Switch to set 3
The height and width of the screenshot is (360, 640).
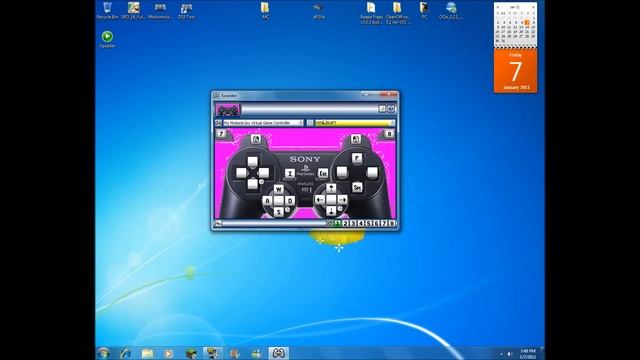click(353, 223)
